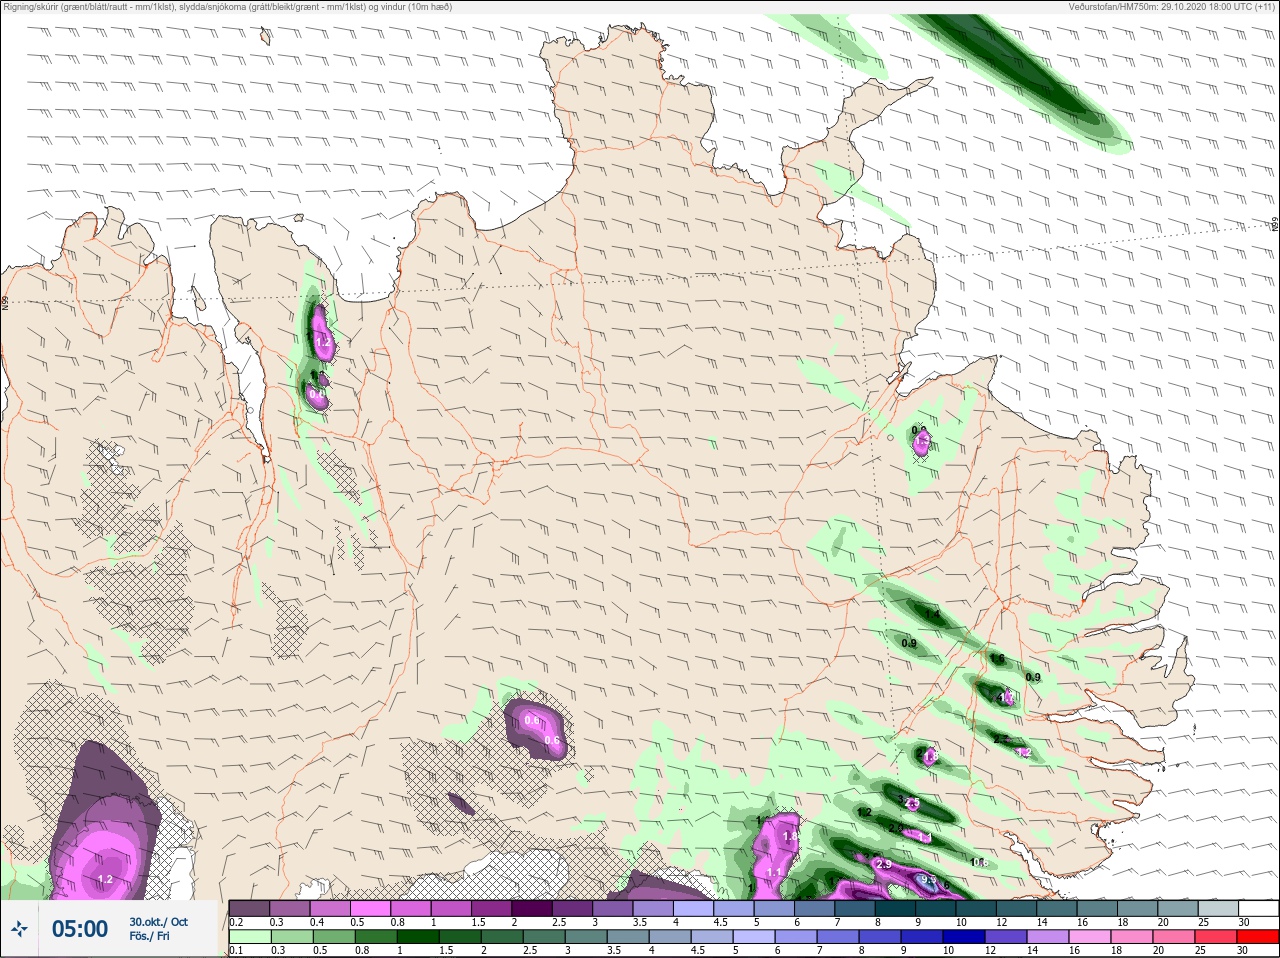1280x958 pixels.
Task: Select white swatch ending the top legend row
Action: tap(1258, 908)
